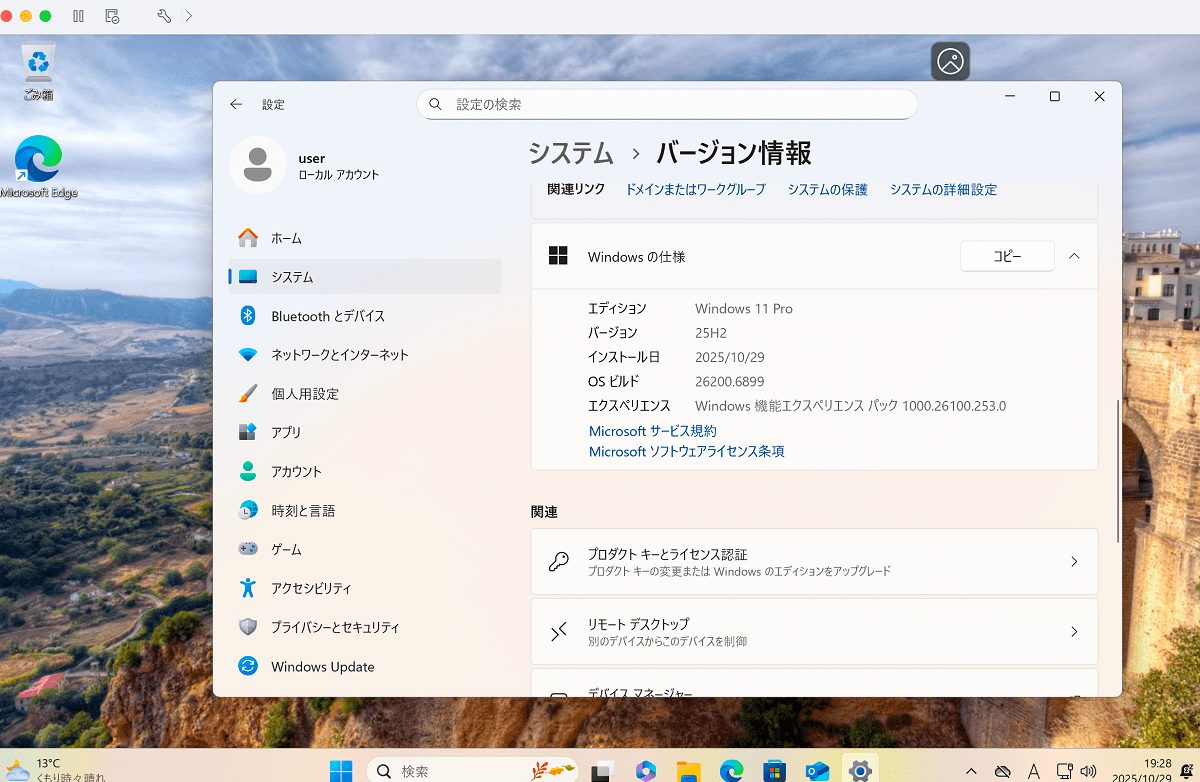Image resolution: width=1200 pixels, height=782 pixels.
Task: Click the Settings gear on taskbar
Action: tap(860, 771)
